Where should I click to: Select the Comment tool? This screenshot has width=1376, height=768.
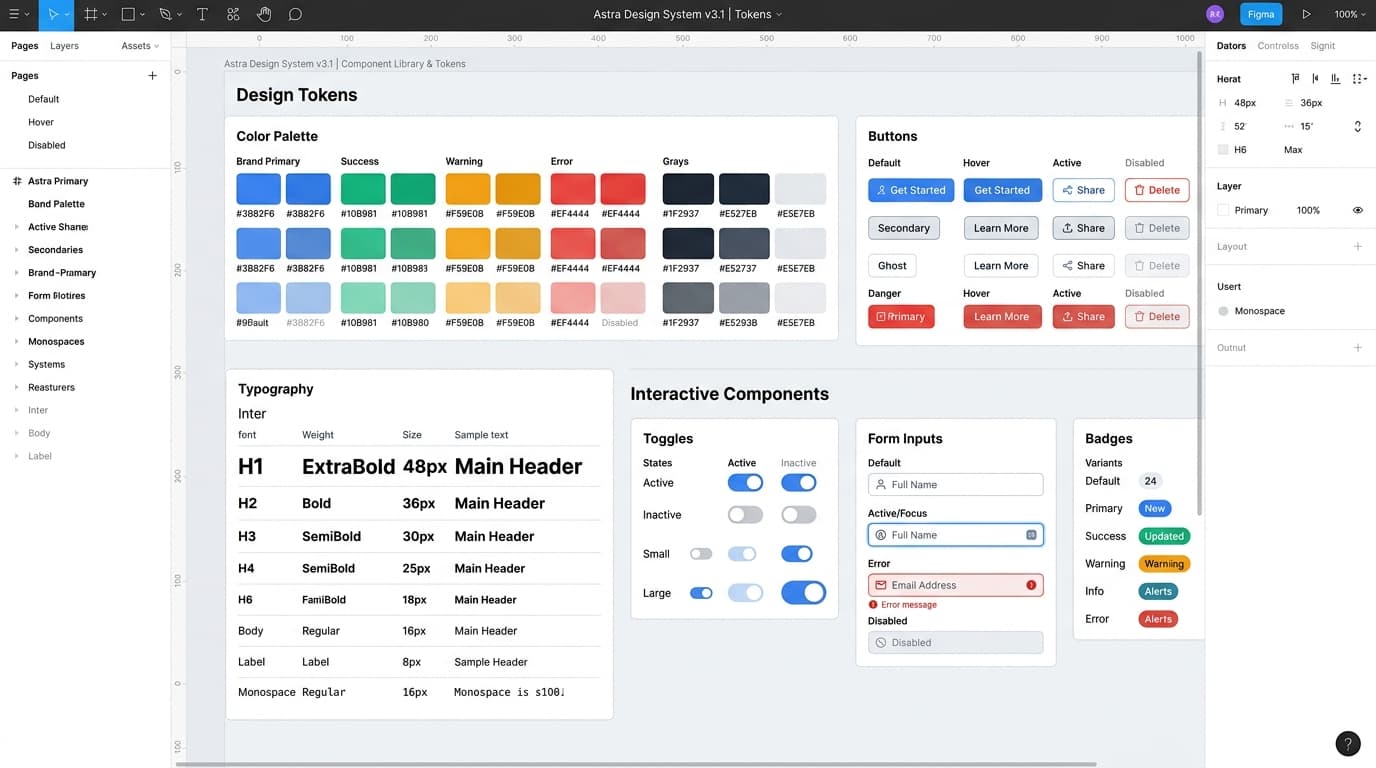tap(295, 14)
